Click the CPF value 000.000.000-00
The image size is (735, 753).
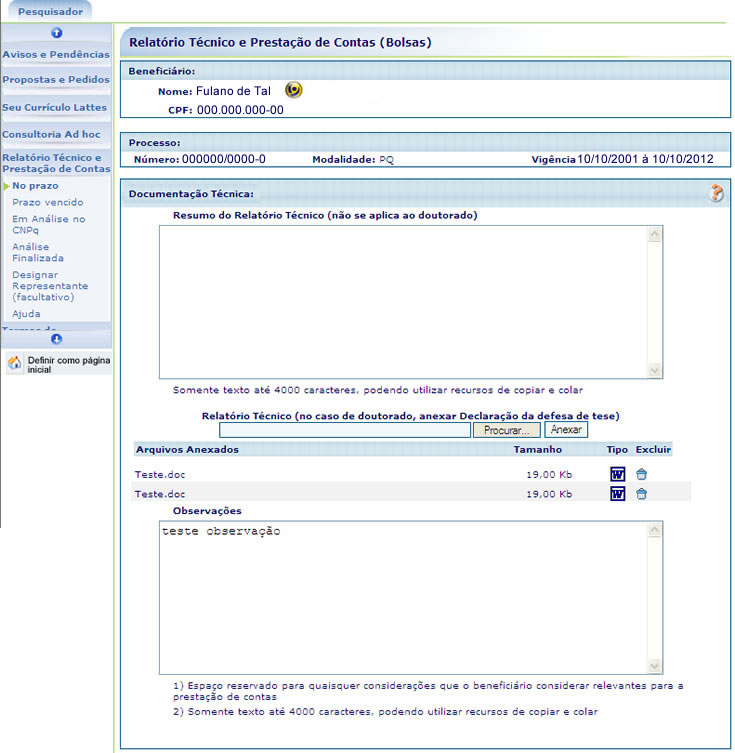click(240, 110)
